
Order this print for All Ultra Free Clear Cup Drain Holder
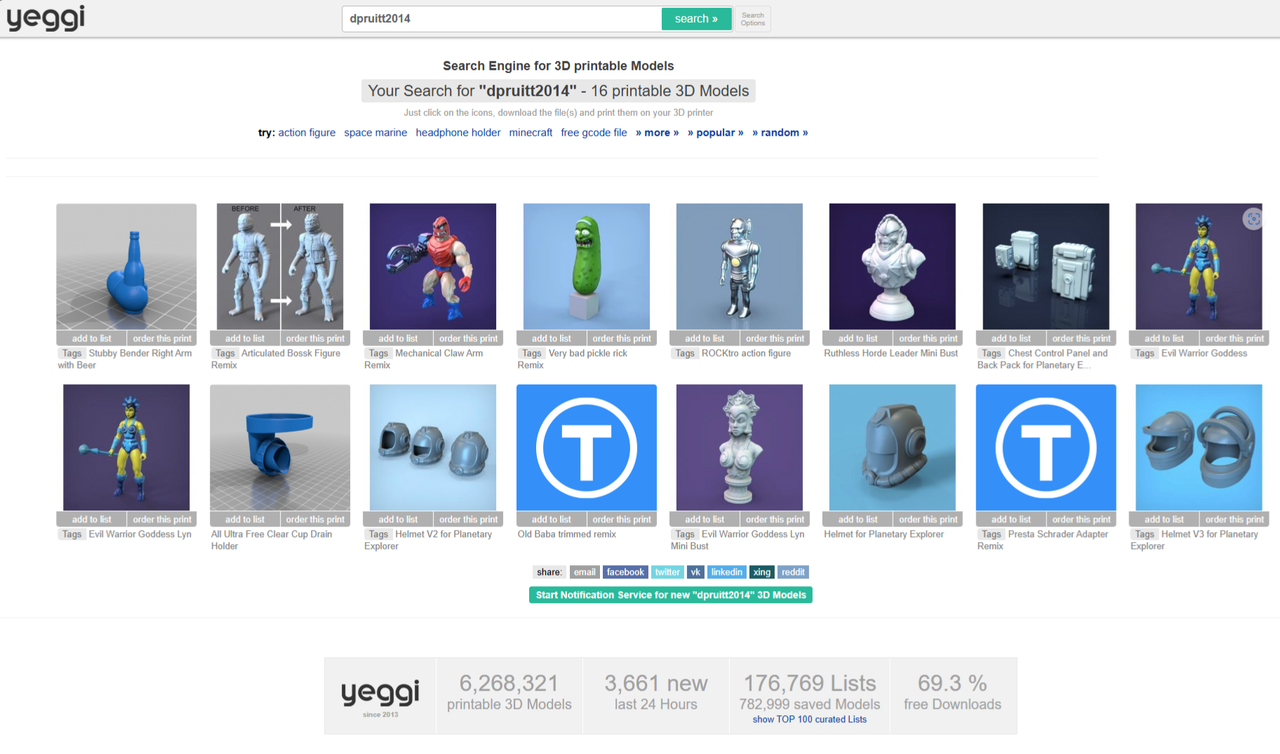point(315,519)
